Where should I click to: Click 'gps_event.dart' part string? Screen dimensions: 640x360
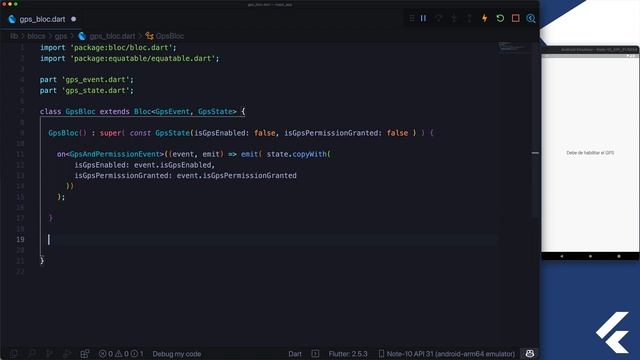point(96,80)
